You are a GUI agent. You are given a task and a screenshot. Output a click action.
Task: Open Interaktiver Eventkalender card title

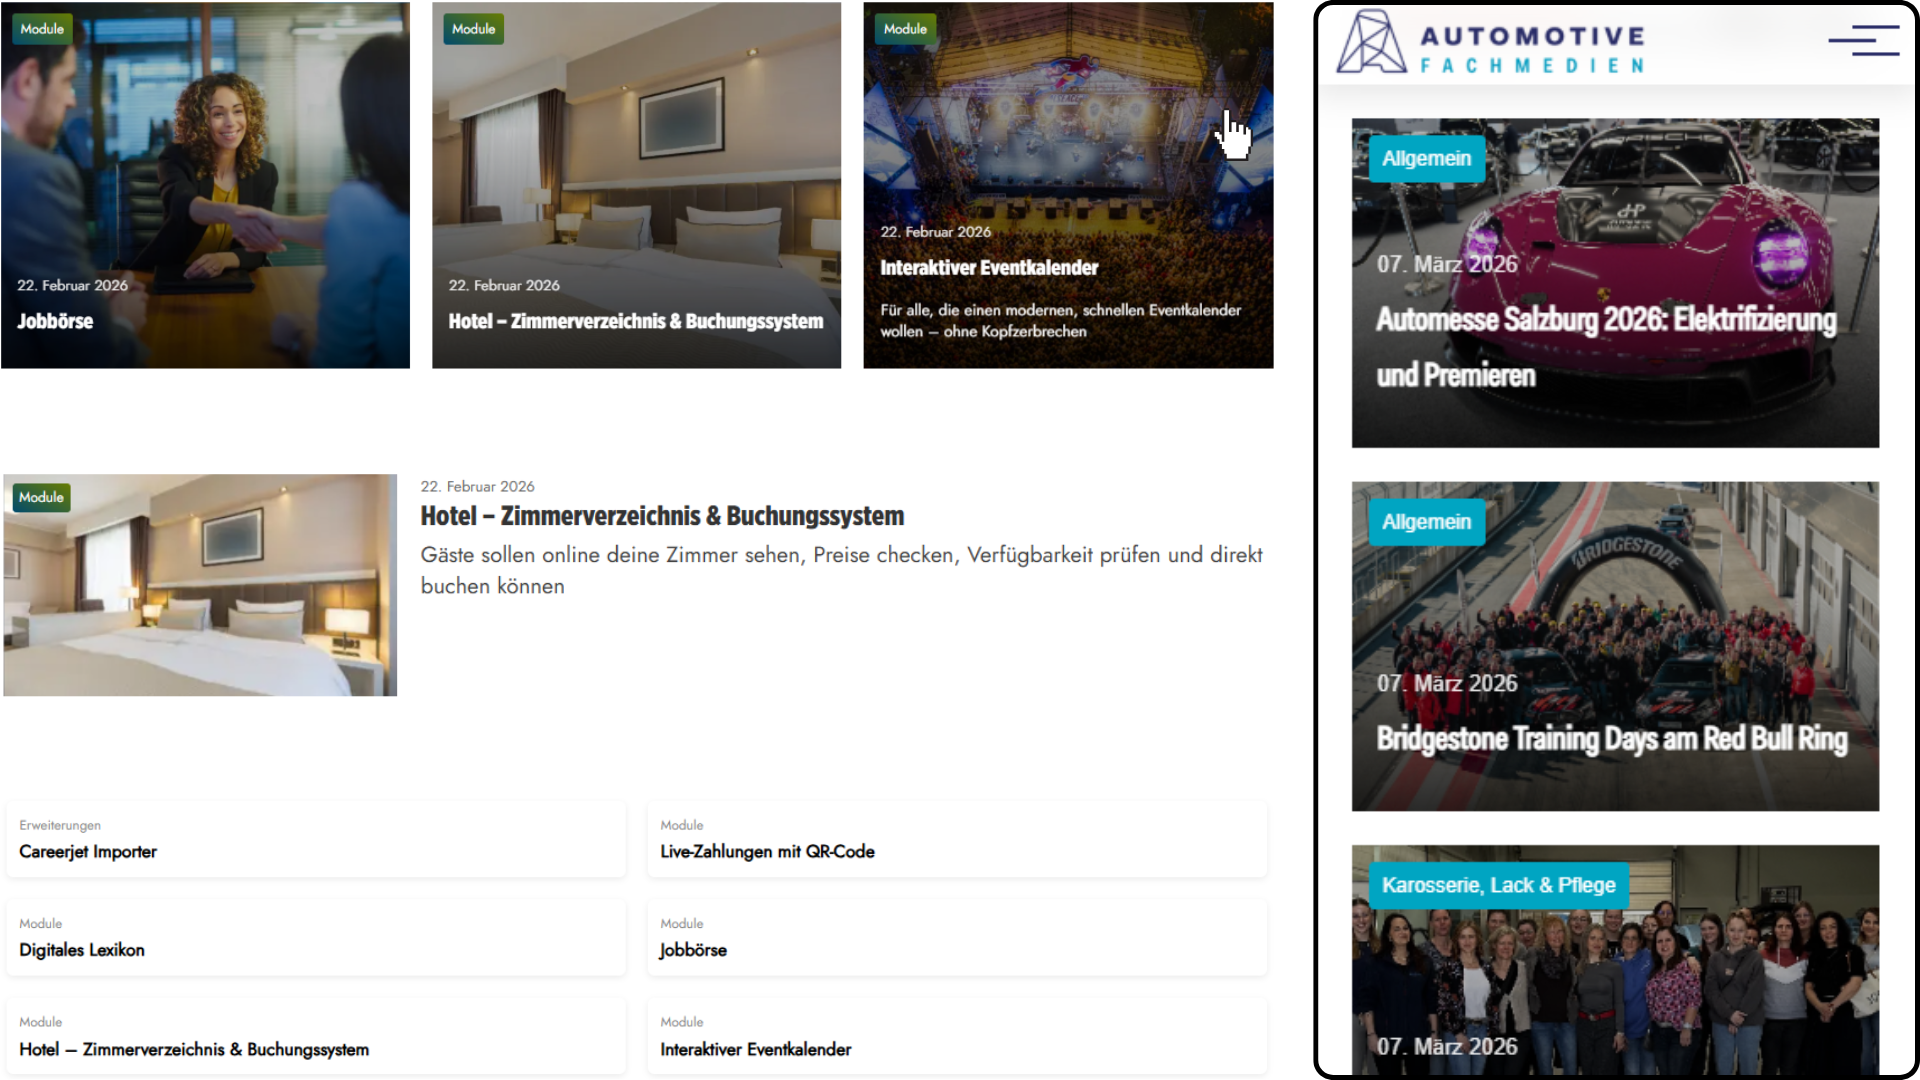click(x=989, y=268)
